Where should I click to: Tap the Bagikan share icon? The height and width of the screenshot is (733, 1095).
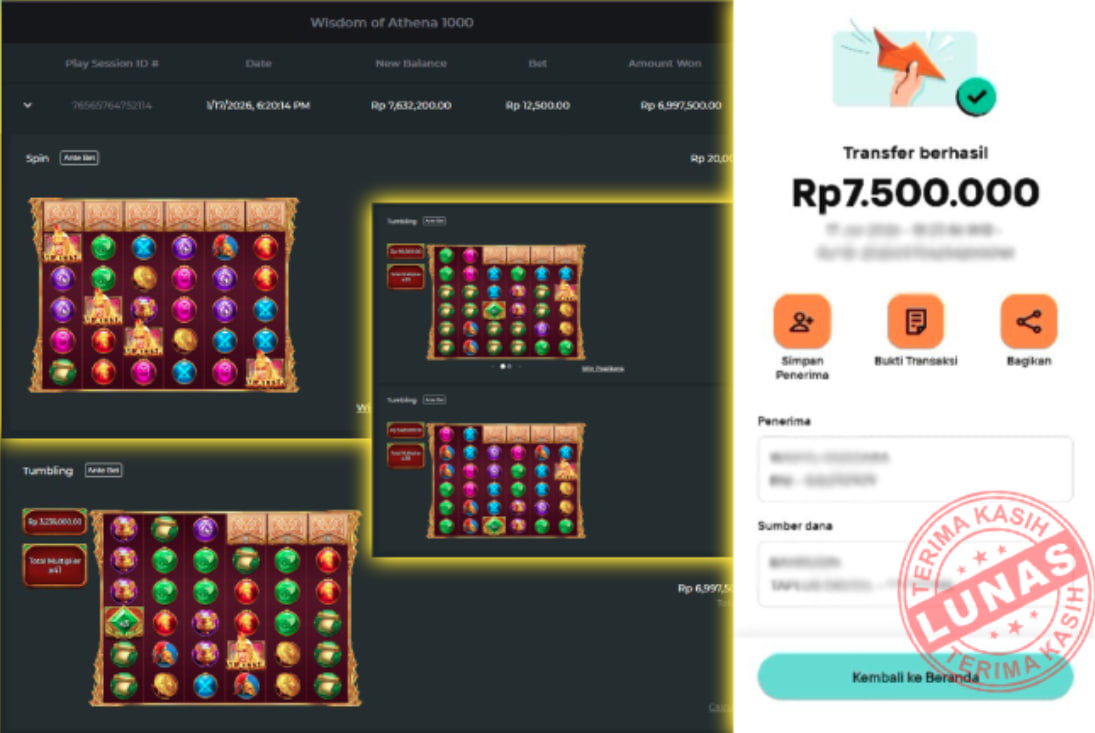tap(1029, 321)
